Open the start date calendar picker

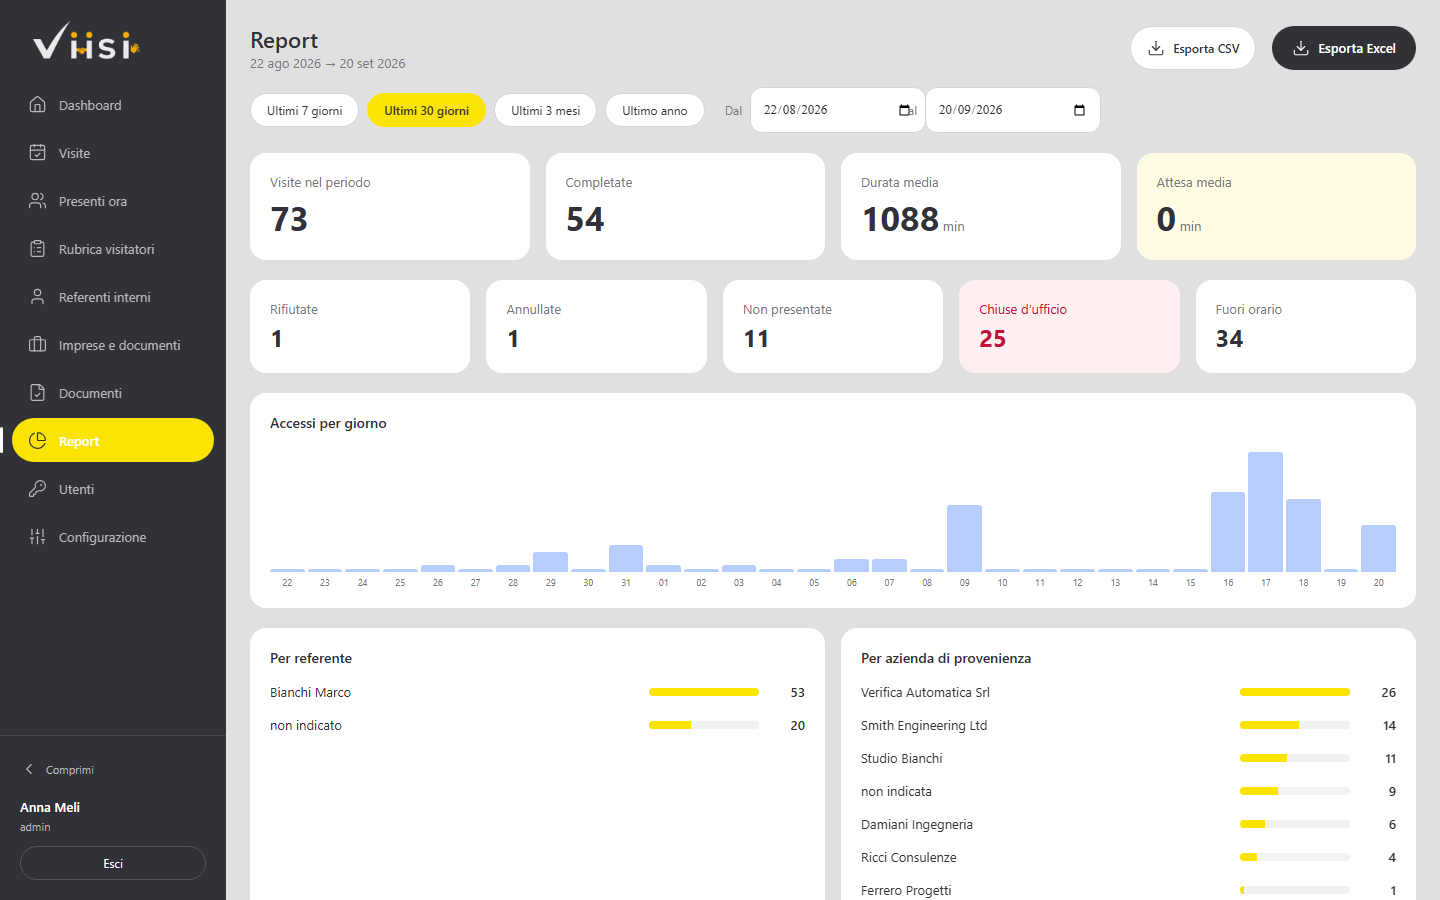coord(904,110)
